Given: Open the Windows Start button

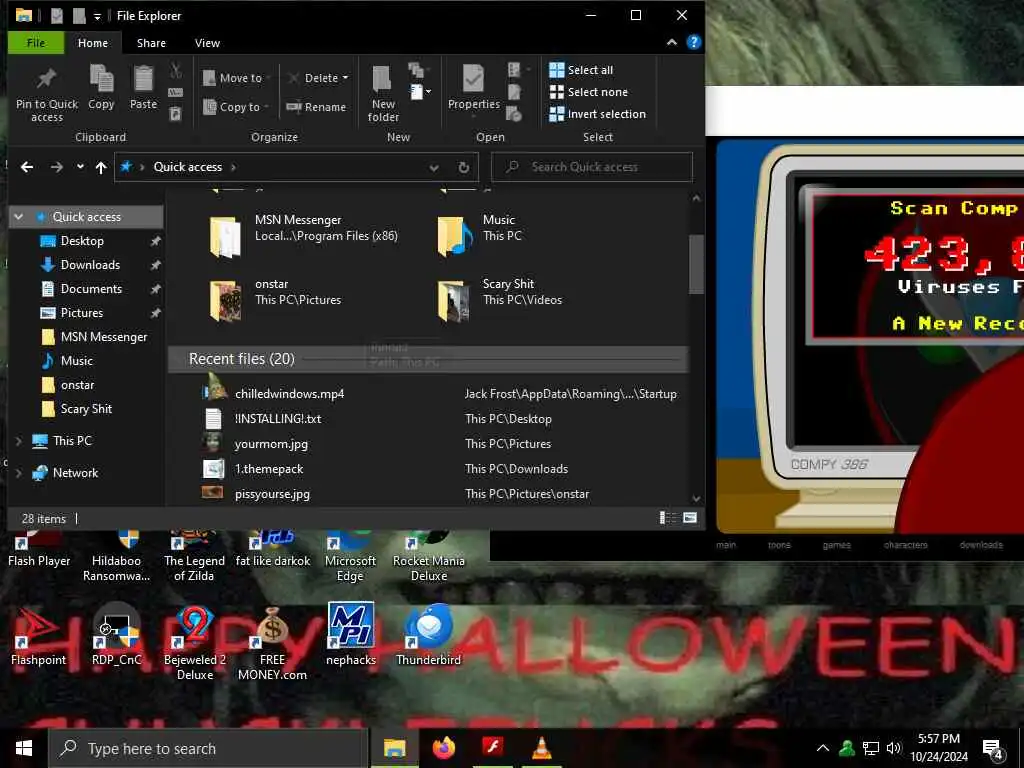Looking at the screenshot, I should tap(24, 748).
